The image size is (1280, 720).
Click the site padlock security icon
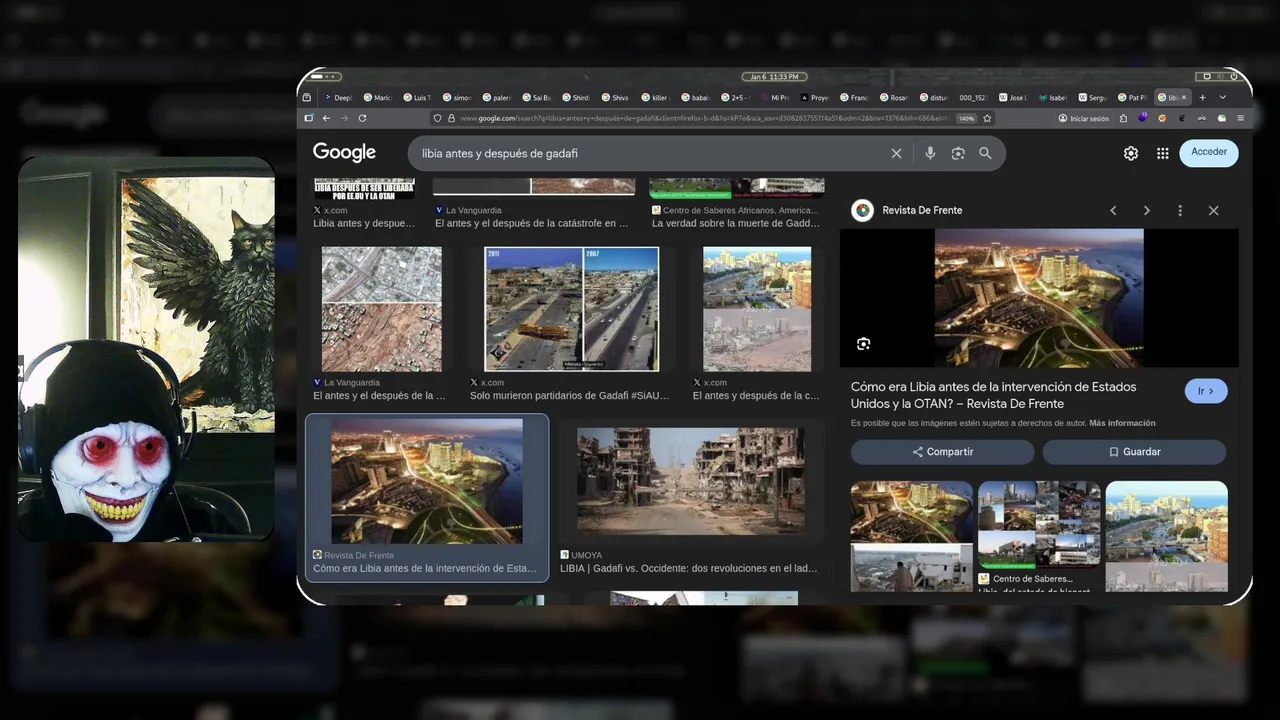coord(451,118)
